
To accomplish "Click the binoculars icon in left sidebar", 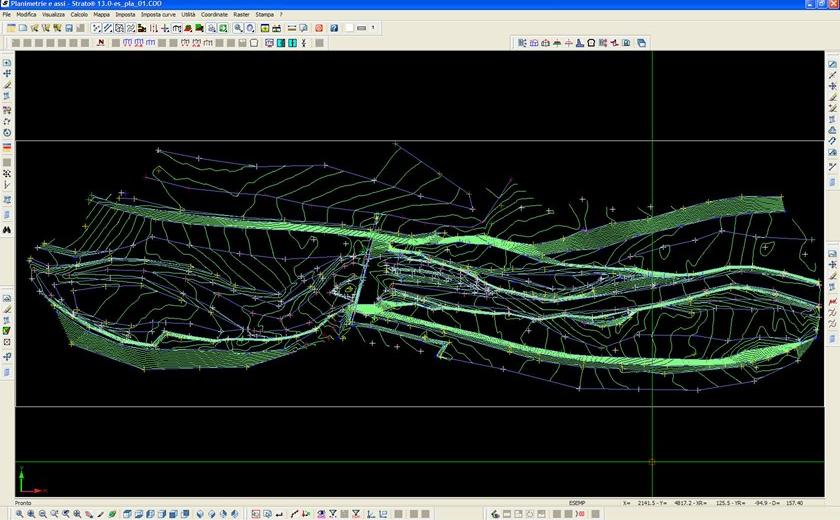I will [7, 229].
